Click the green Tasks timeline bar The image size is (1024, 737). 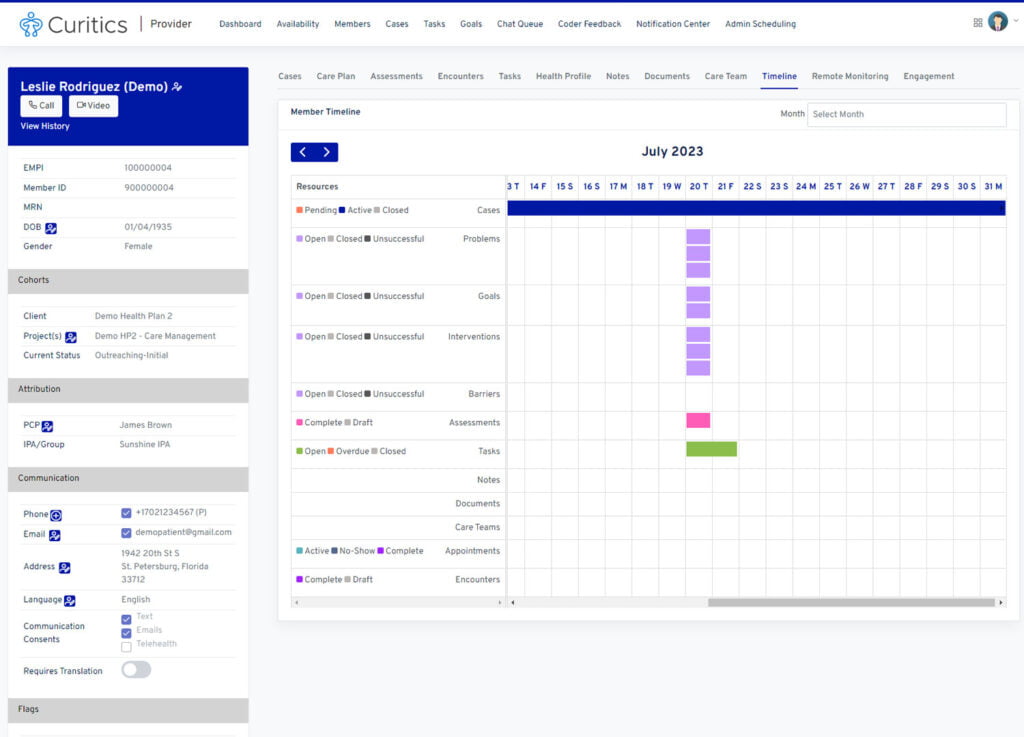click(x=711, y=449)
